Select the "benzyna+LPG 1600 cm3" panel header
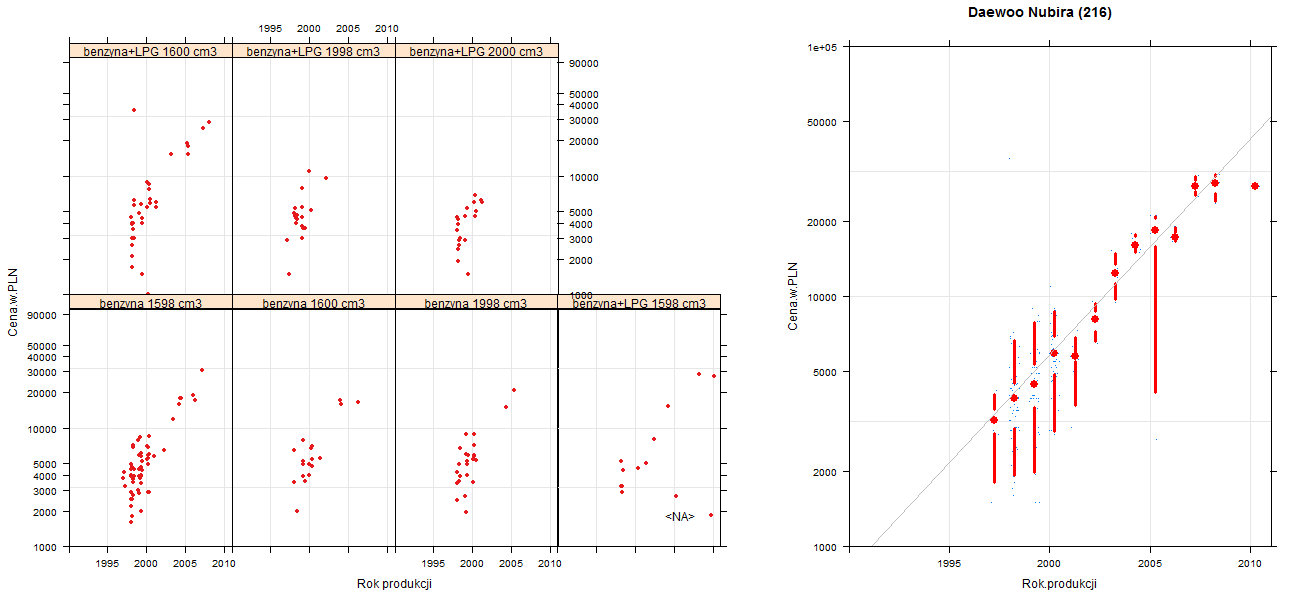 [x=150, y=51]
